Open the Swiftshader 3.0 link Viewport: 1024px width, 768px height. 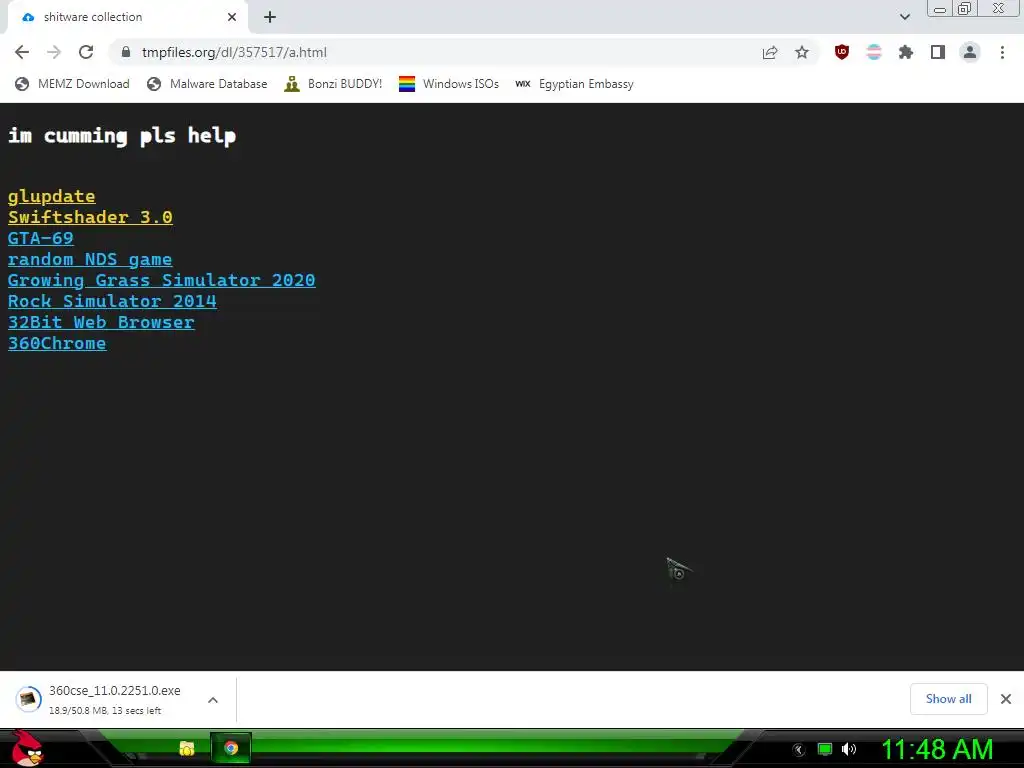[x=90, y=217]
